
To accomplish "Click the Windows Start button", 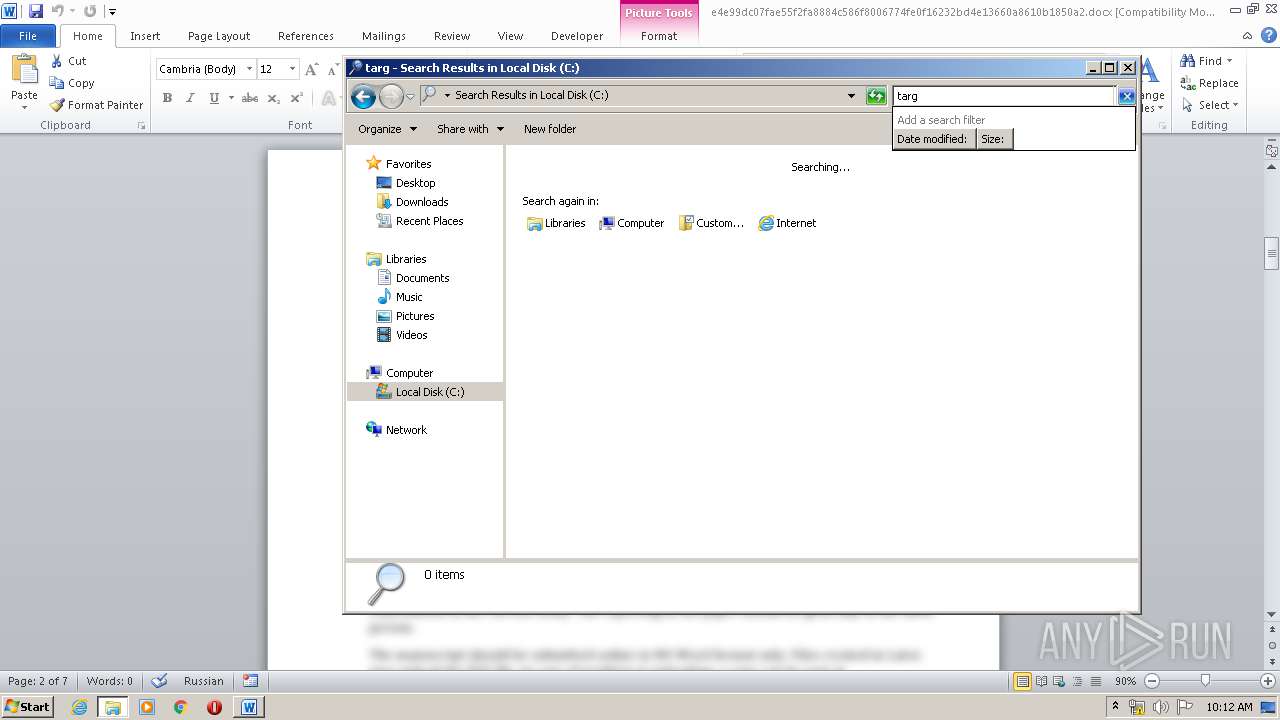I will tap(27, 707).
